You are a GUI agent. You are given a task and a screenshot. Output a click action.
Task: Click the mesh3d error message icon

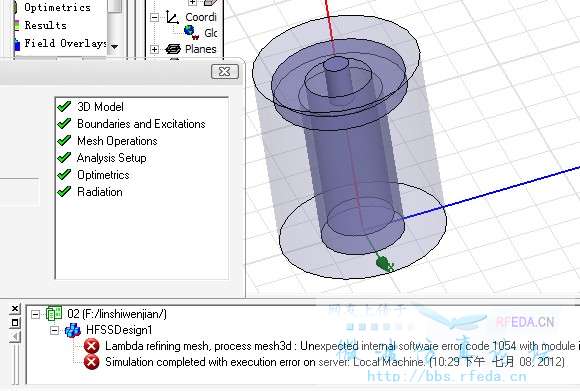pyautogui.click(x=91, y=346)
